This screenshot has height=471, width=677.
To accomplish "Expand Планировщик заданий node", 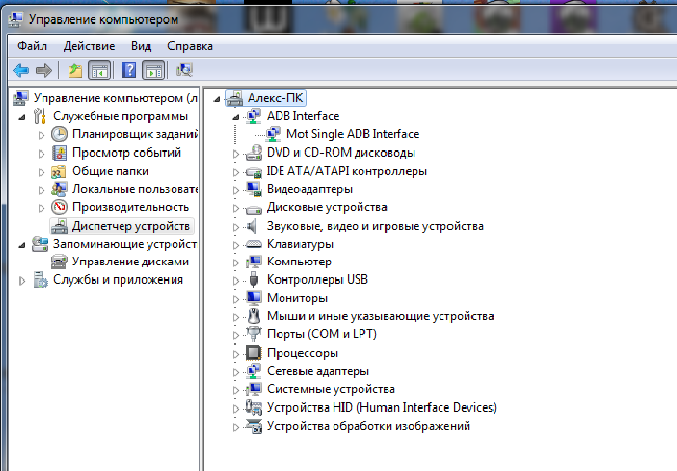I will 41,135.
